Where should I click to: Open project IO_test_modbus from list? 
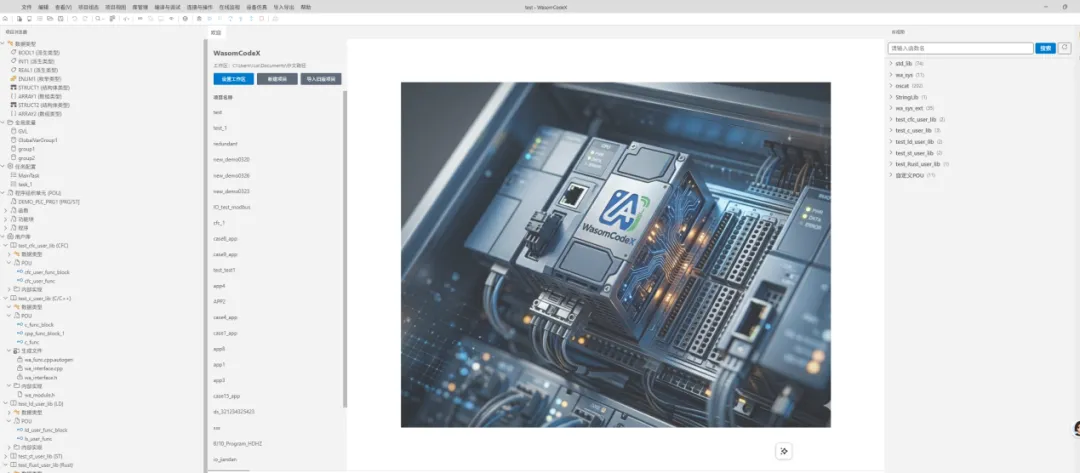(232, 207)
